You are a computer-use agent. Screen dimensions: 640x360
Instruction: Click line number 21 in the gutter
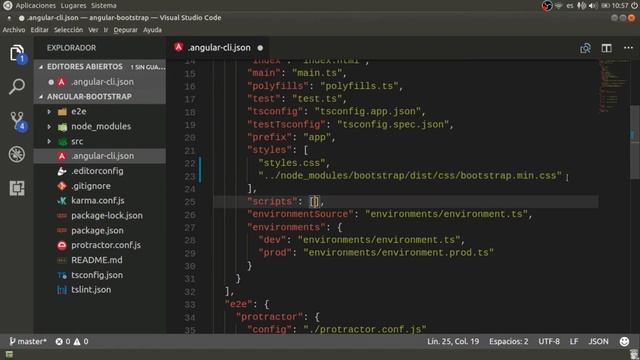pyautogui.click(x=190, y=151)
